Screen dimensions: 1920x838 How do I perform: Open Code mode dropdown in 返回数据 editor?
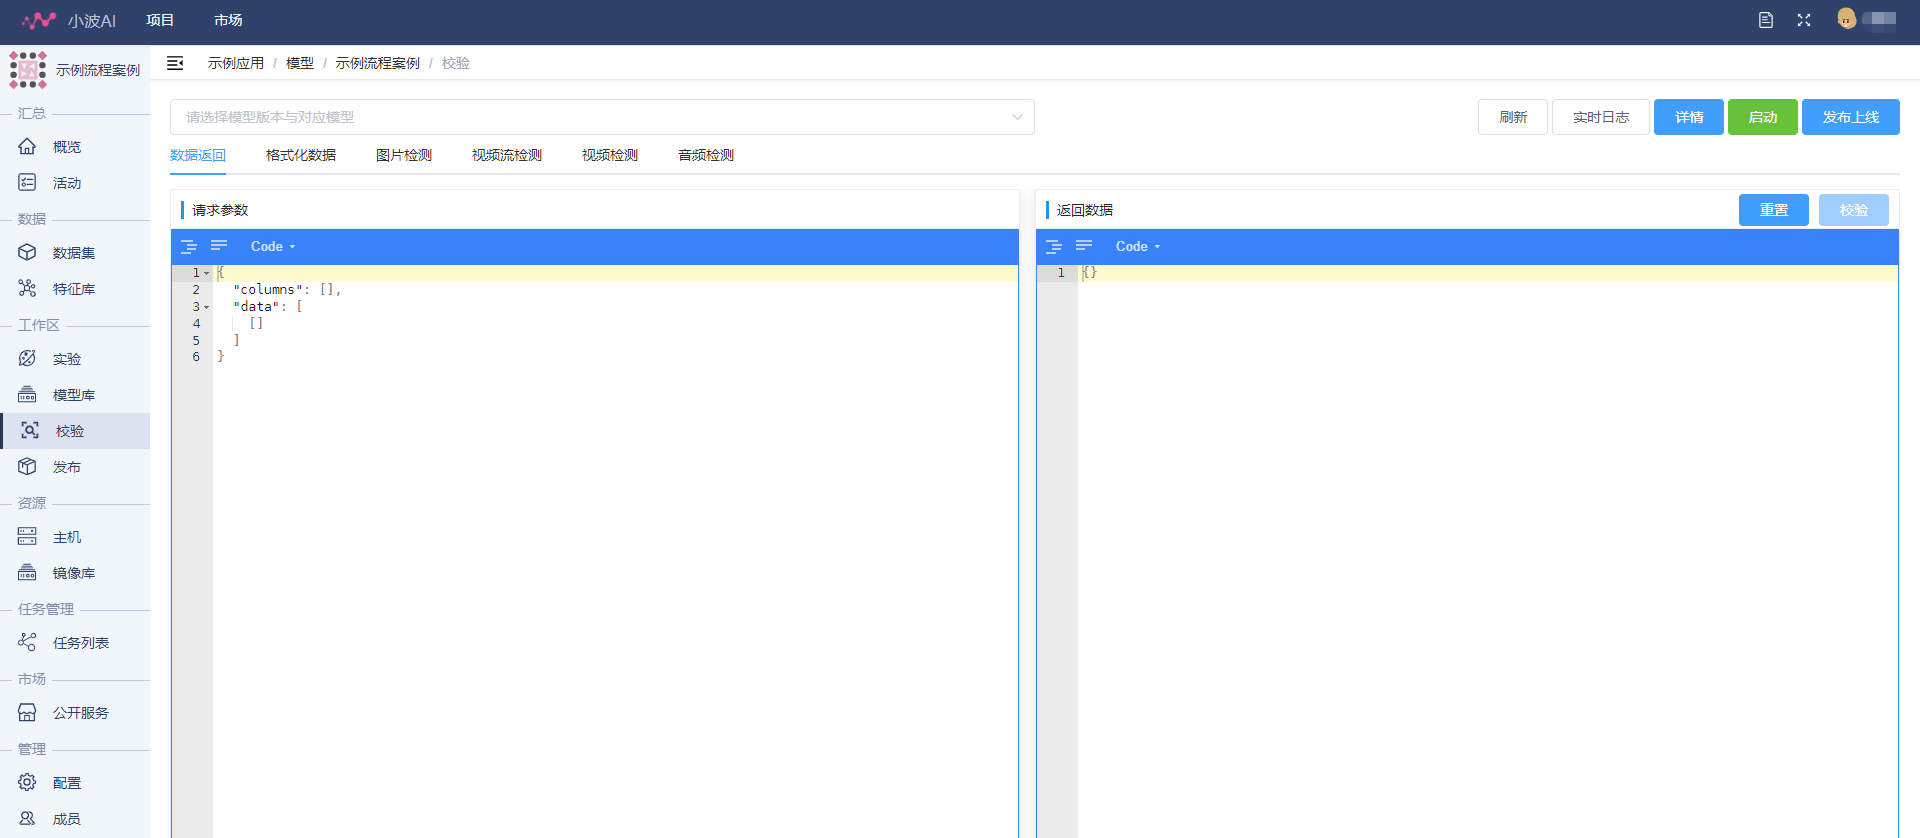1138,246
